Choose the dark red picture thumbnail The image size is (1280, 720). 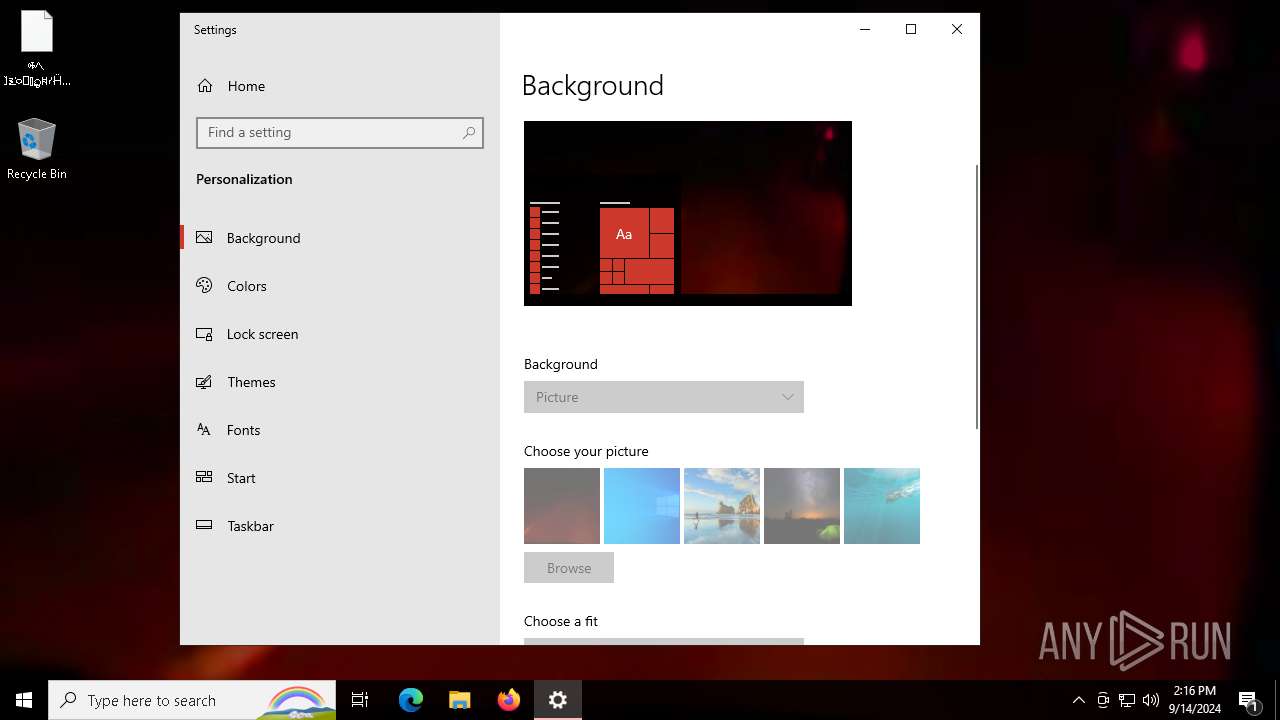[x=562, y=506]
